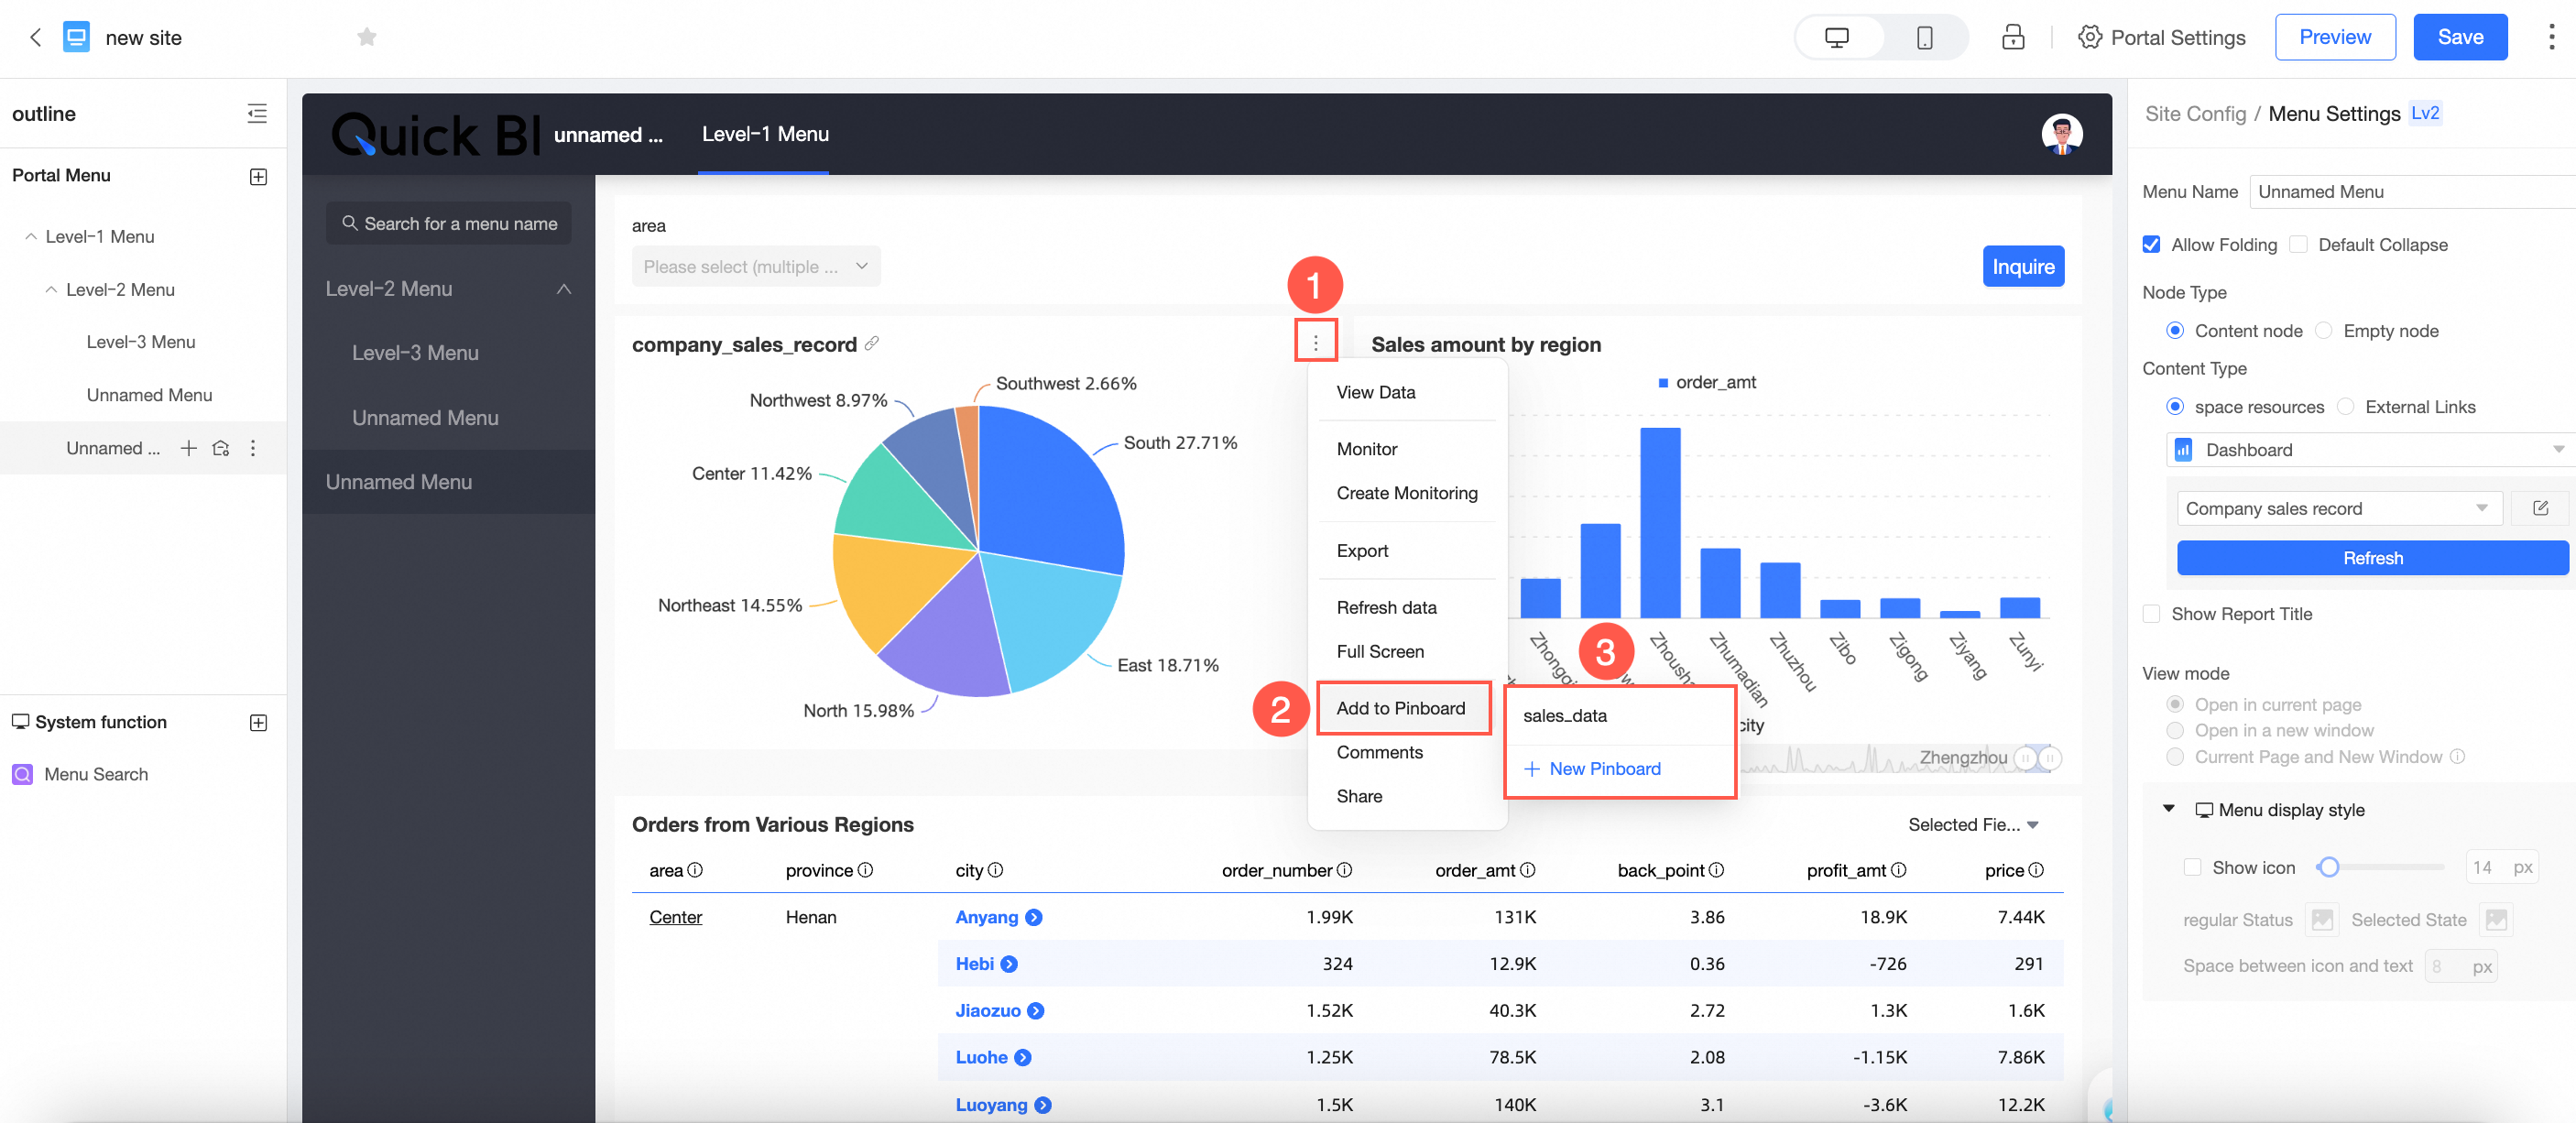Viewport: 2576px width, 1123px height.
Task: Favorite the site with star icon
Action: click(367, 37)
